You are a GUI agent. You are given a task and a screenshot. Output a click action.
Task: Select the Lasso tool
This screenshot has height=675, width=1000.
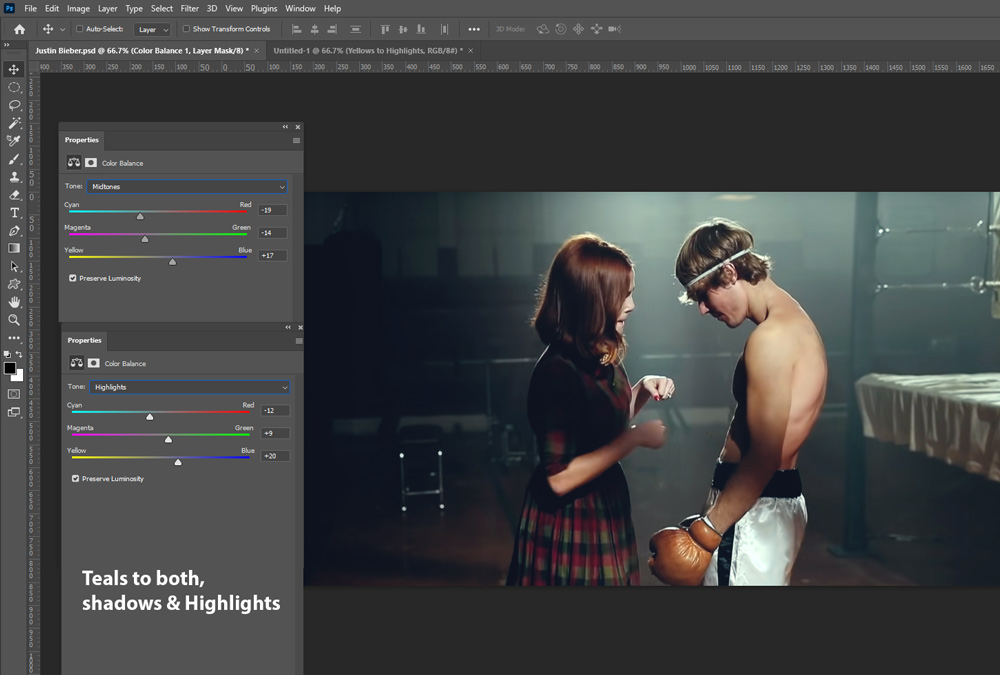[14, 105]
